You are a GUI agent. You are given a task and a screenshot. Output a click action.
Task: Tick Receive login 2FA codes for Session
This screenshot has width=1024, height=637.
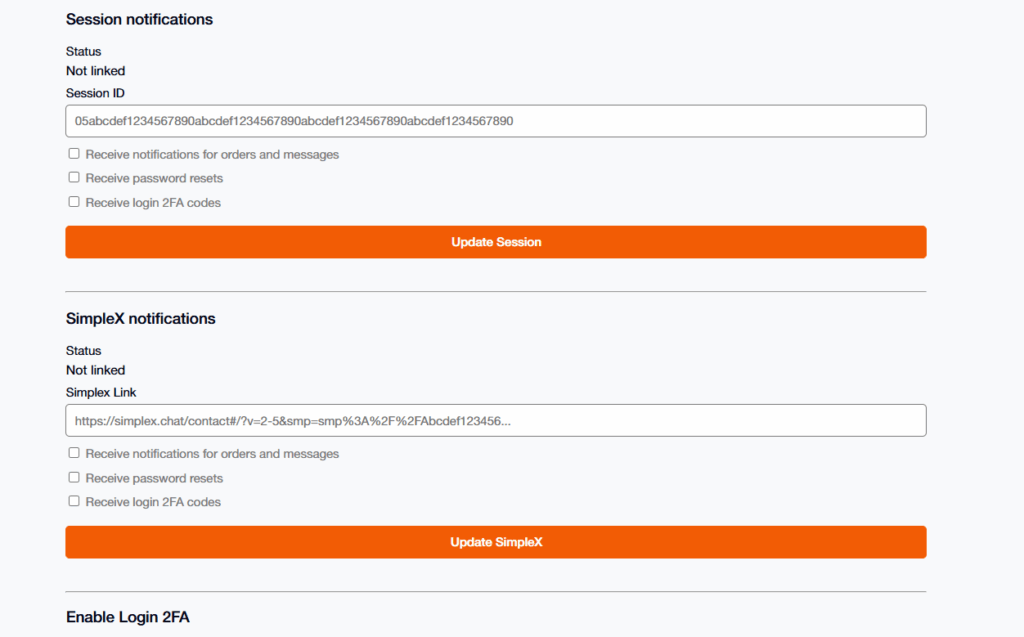(x=74, y=202)
